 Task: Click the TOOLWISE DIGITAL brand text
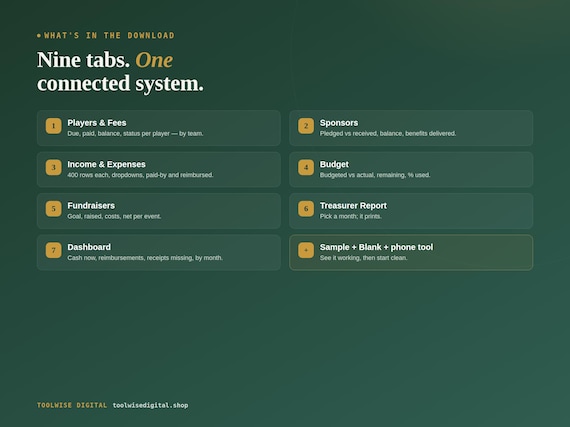click(72, 405)
